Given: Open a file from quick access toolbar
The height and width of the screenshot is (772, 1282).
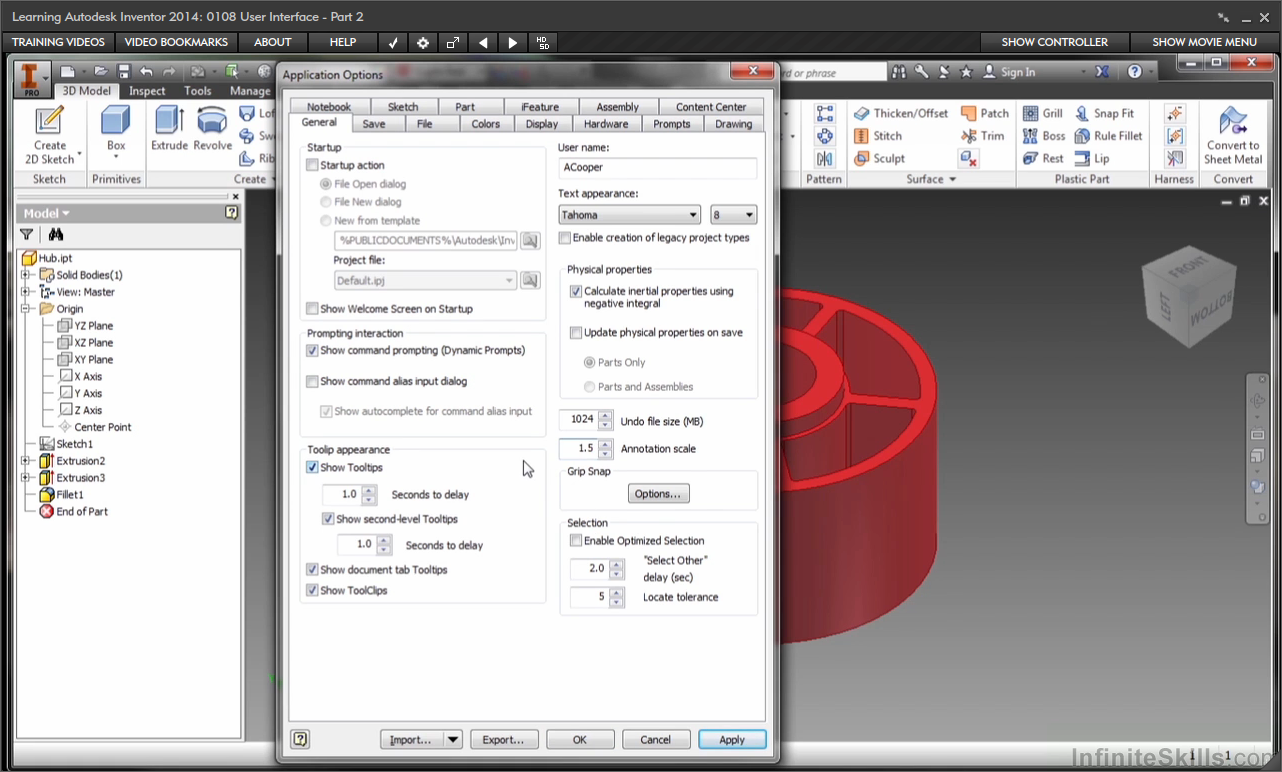Looking at the screenshot, I should click(100, 72).
